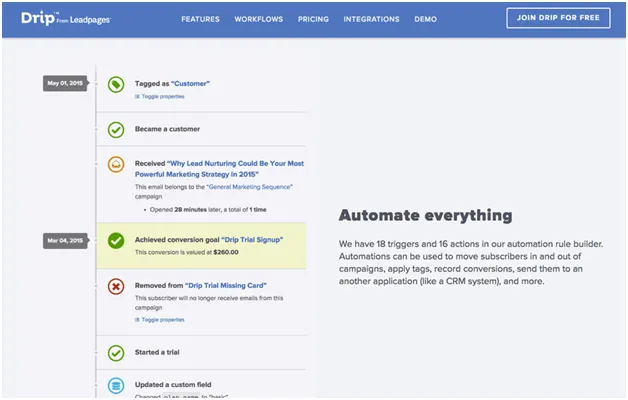This screenshot has height=400, width=628.
Task: Click the solid green check beside Achieved conversion goal
Action: [116, 240]
